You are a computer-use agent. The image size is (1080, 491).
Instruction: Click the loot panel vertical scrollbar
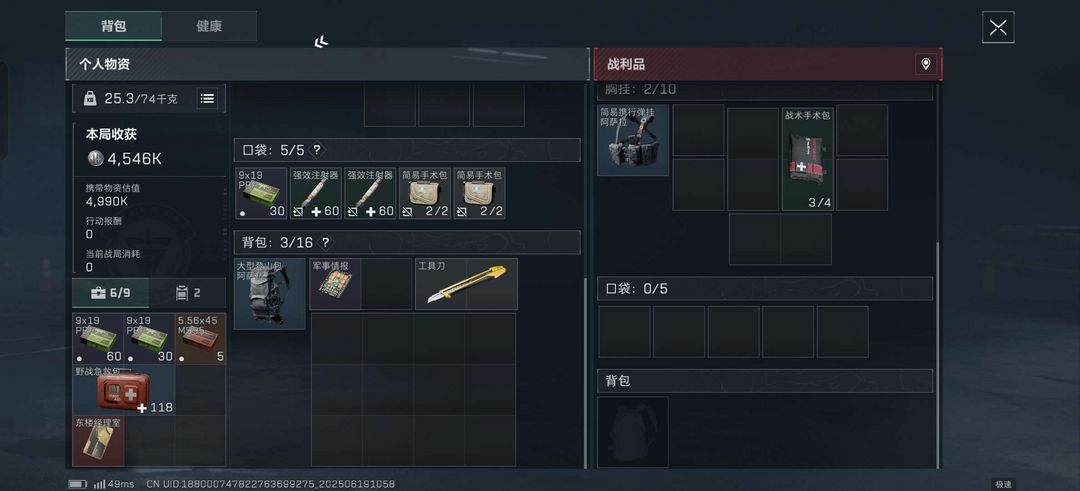(x=937, y=355)
